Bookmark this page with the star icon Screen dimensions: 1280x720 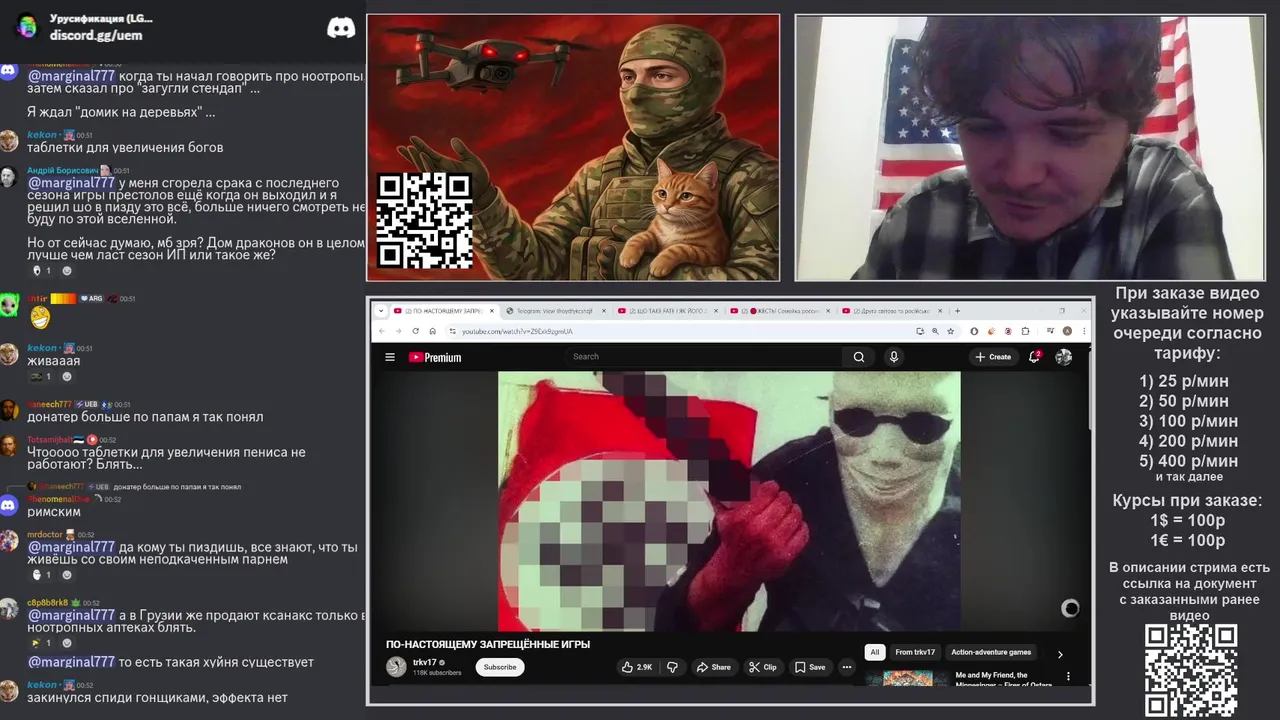[x=950, y=331]
